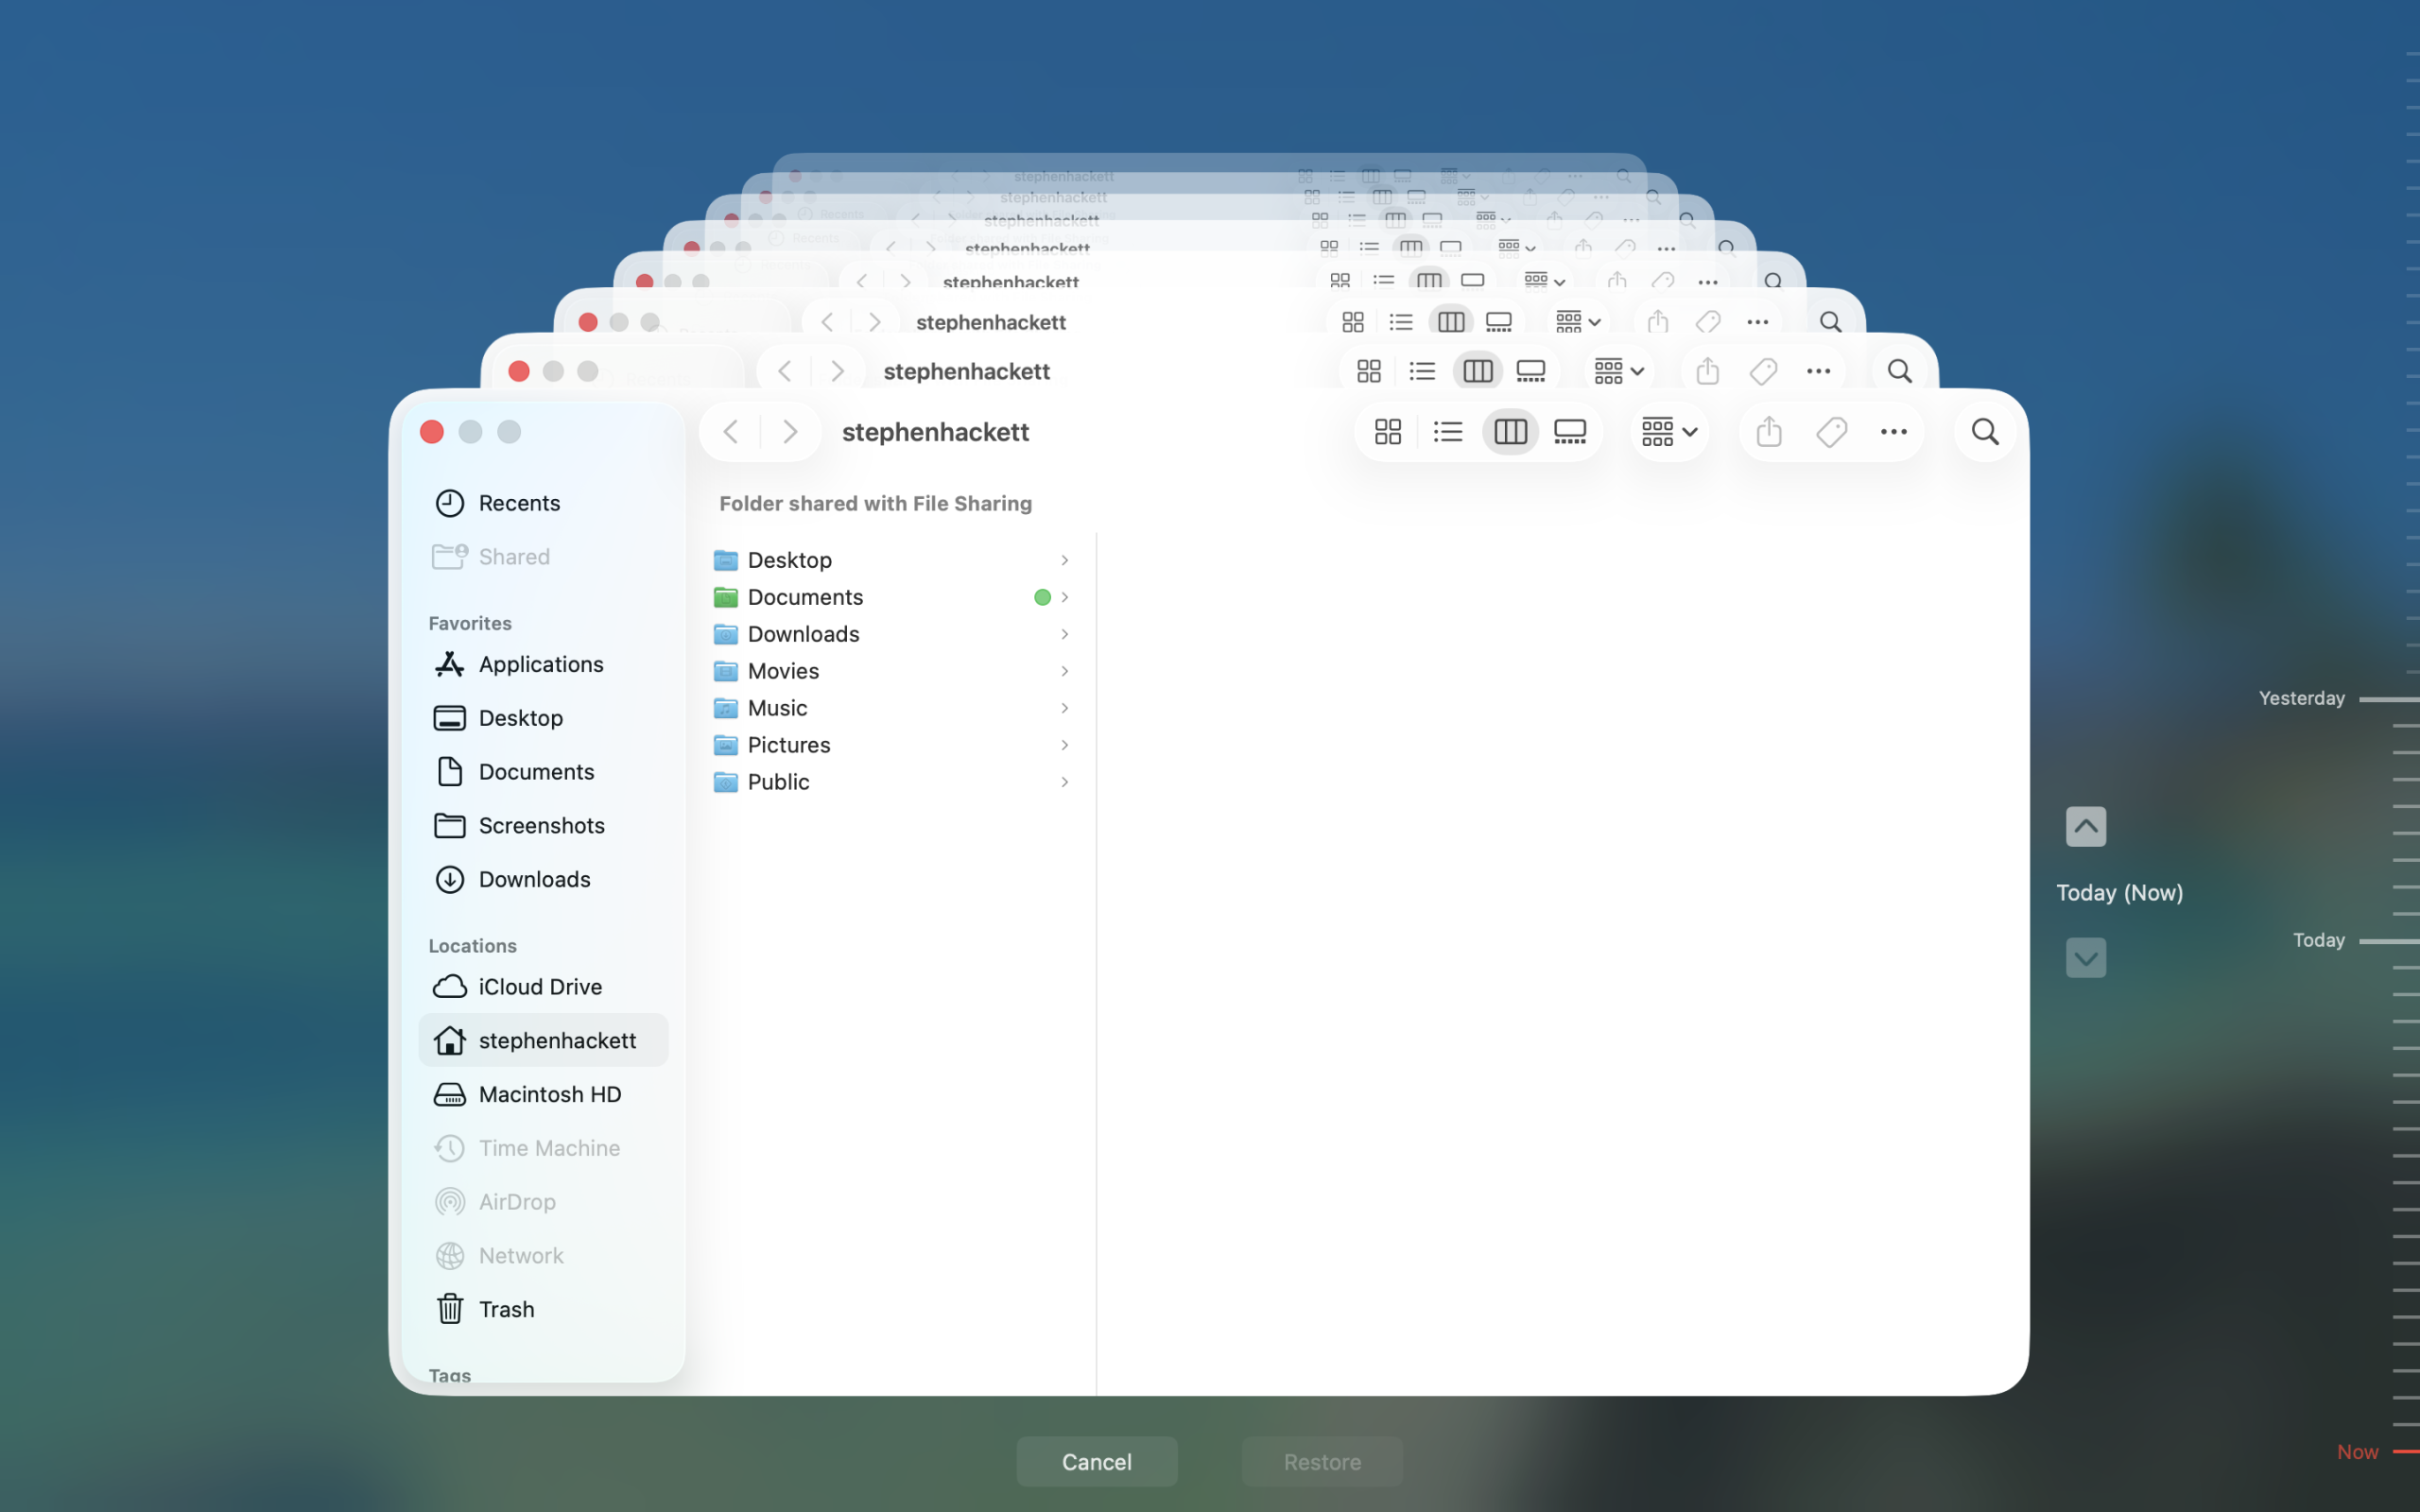Screen dimensions: 2420x1512
Task: Go to the previous backup with the up arrow
Action: [x=2086, y=827]
